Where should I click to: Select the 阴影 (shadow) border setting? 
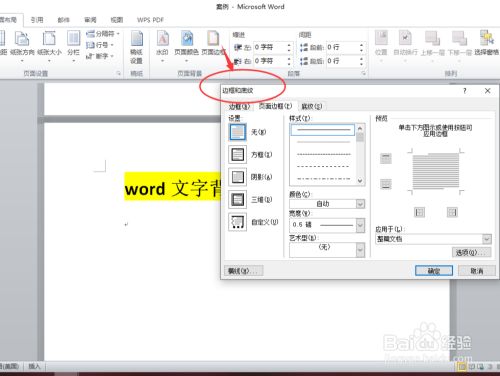pyautogui.click(x=238, y=177)
